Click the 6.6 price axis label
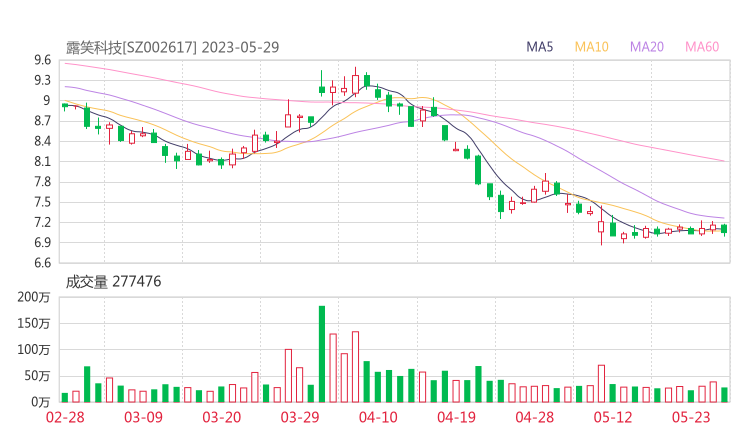 [x=42, y=263]
